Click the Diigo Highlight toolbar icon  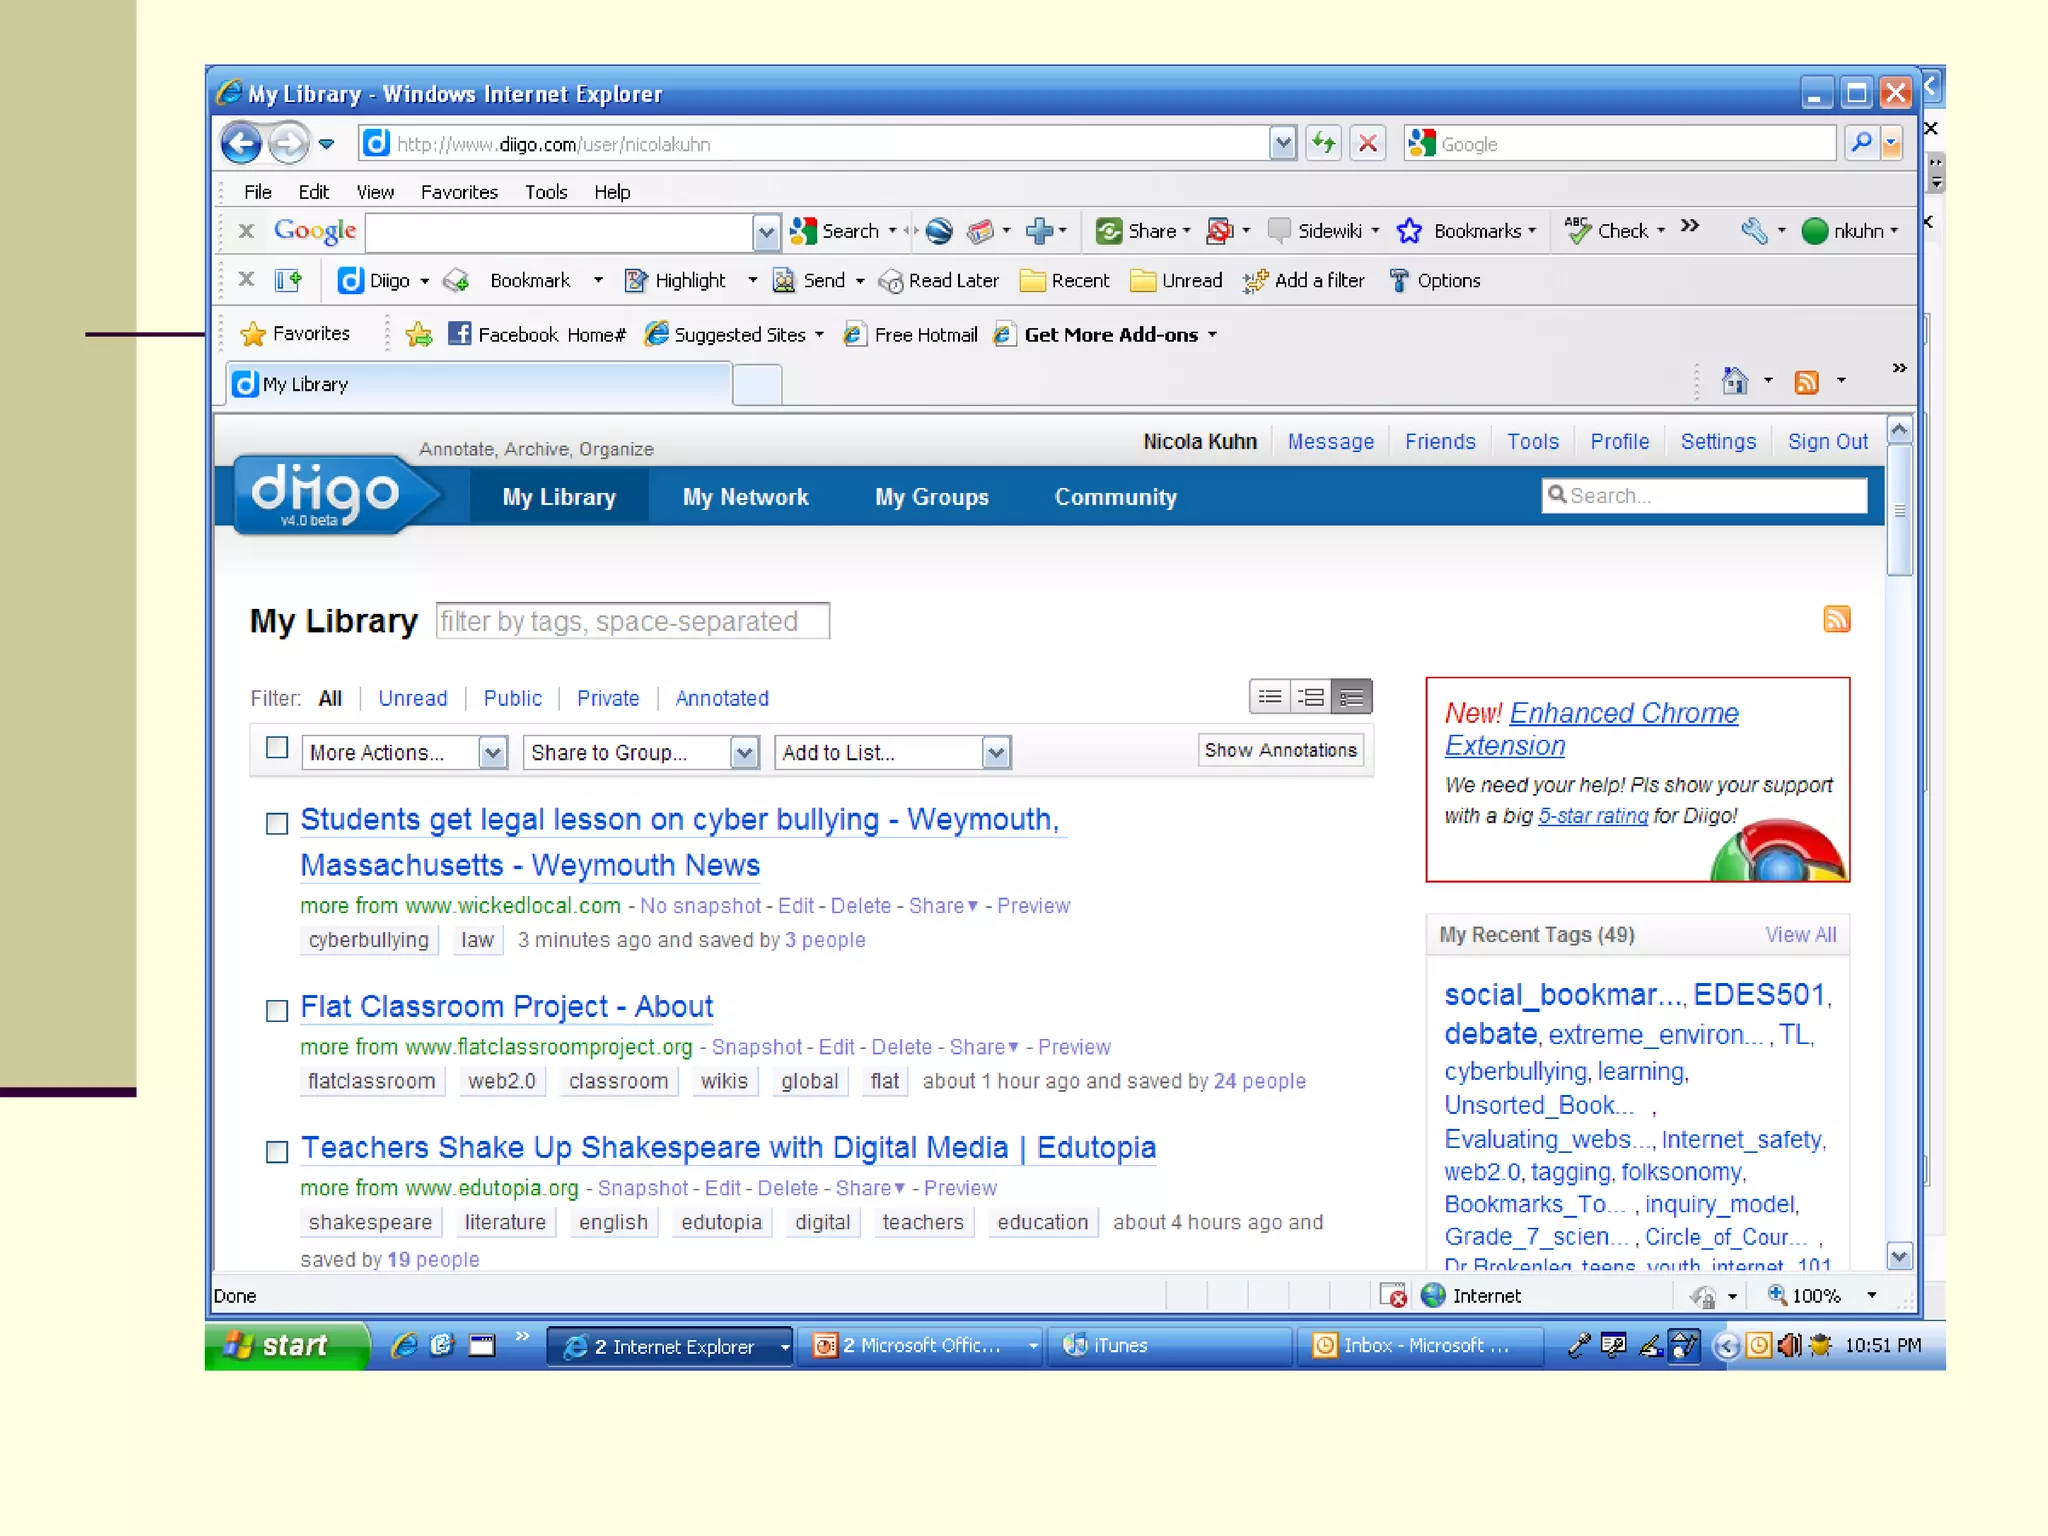(636, 281)
